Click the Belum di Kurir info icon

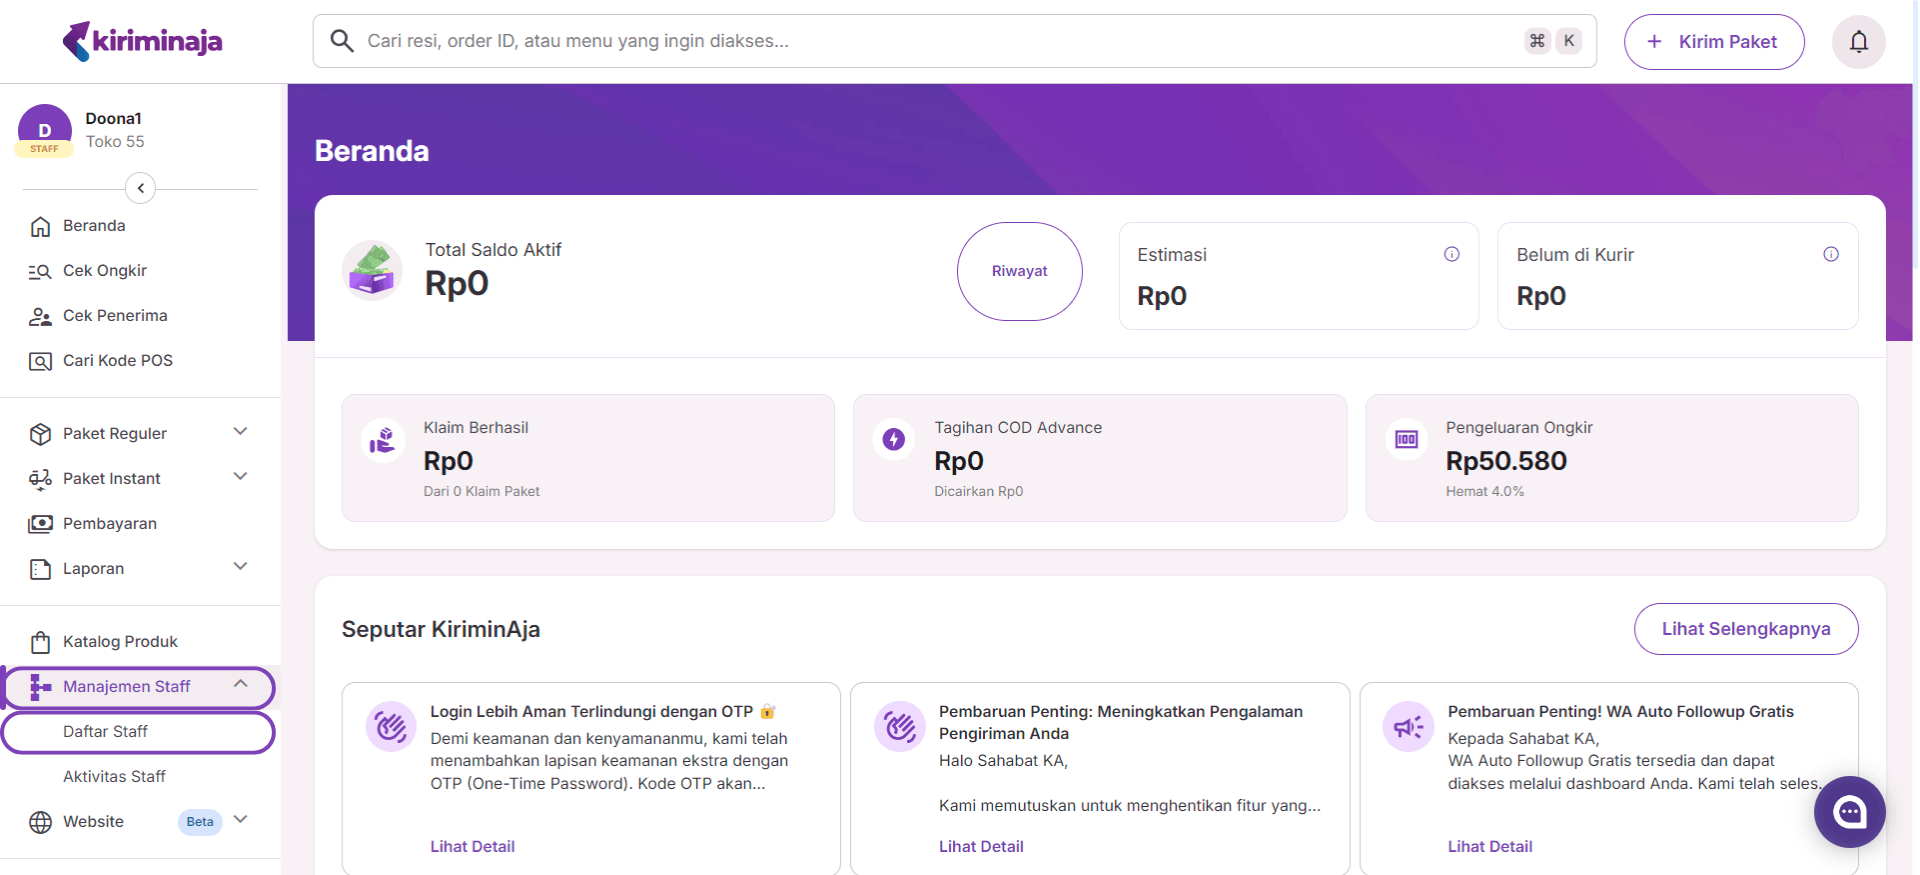(x=1830, y=254)
